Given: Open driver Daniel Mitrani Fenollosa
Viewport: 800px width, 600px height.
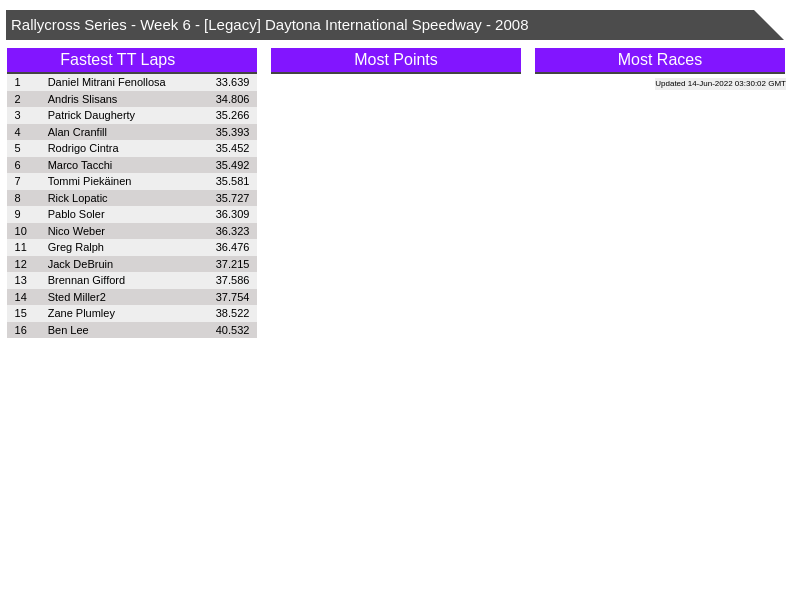Looking at the screenshot, I should (x=106, y=82).
